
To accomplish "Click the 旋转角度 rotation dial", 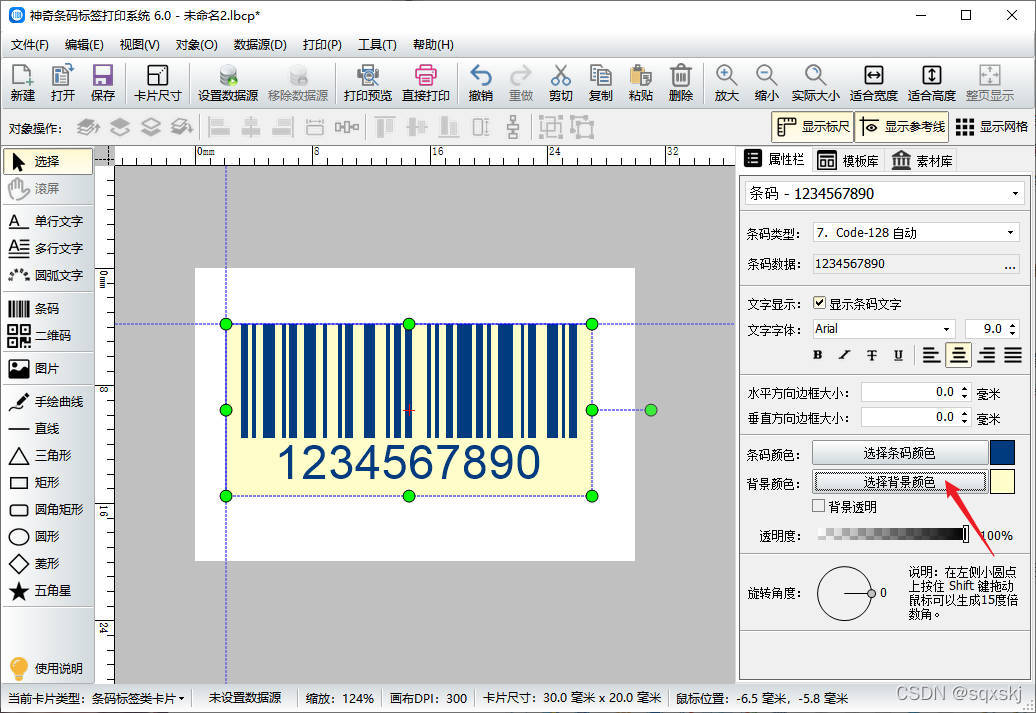I will 846,593.
